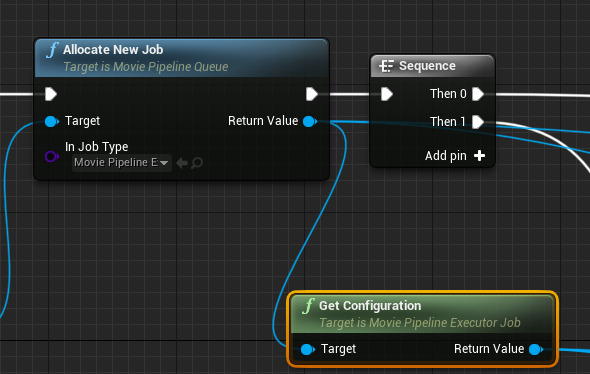Click function icon on Get Configuration
Viewport: 590px width, 374px height.
(308, 306)
